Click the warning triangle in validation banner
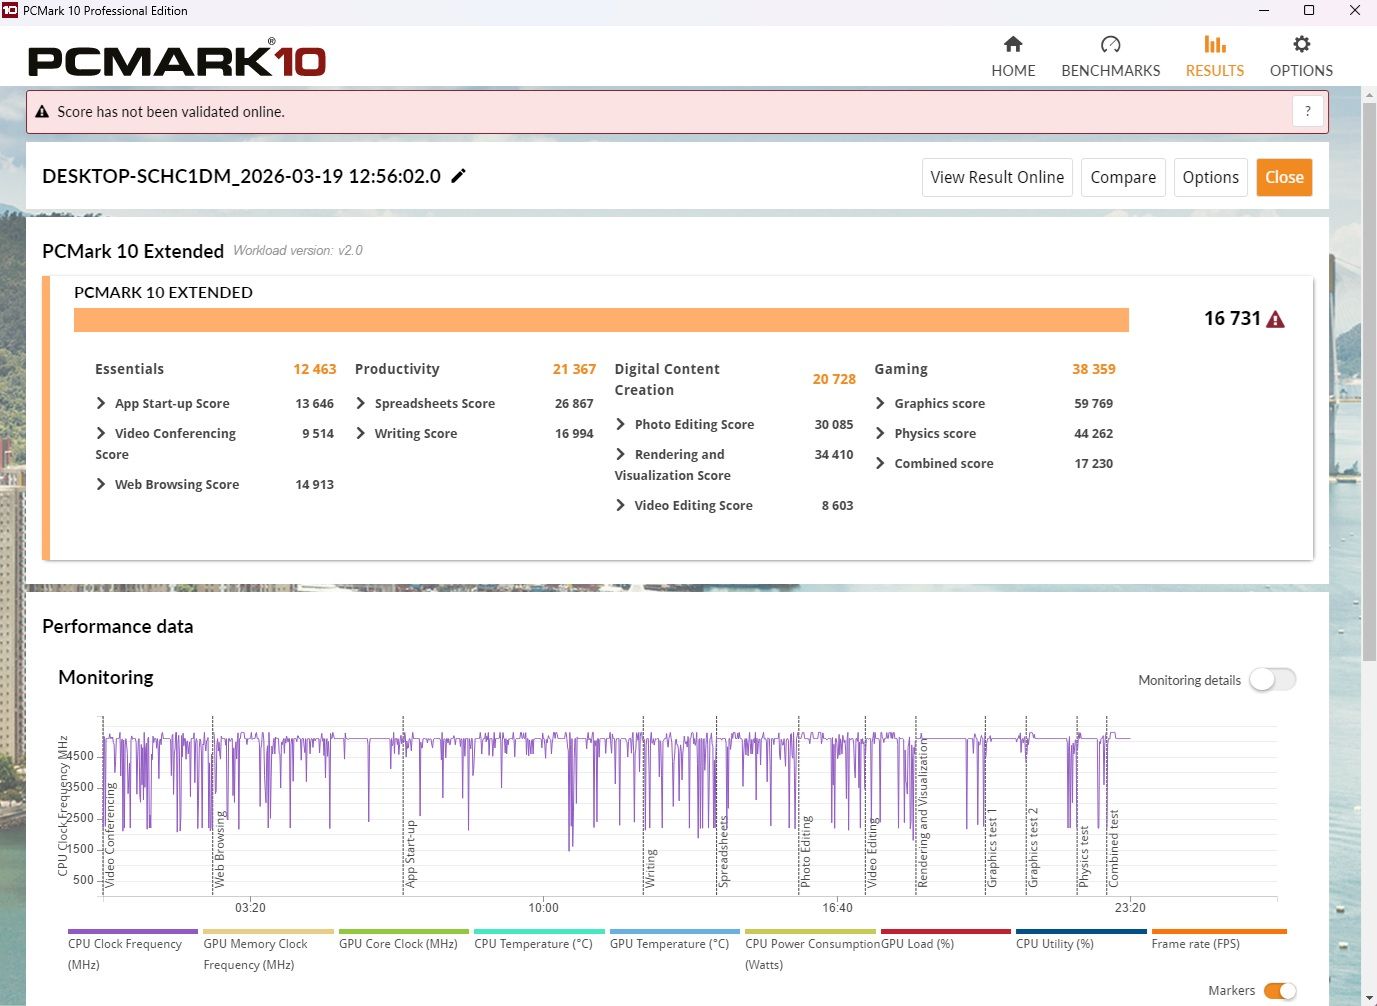This screenshot has width=1377, height=1006. [42, 112]
